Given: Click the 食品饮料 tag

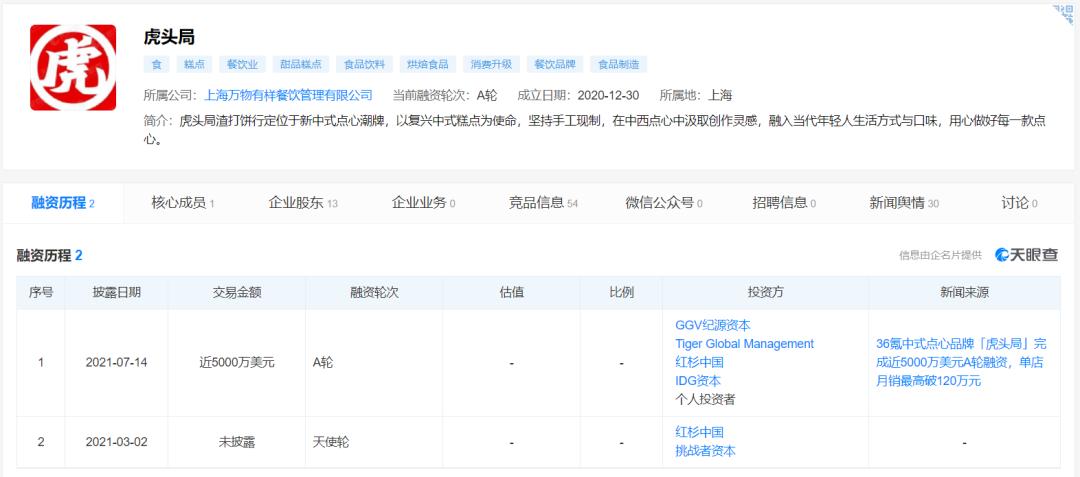Looking at the screenshot, I should point(364,65).
